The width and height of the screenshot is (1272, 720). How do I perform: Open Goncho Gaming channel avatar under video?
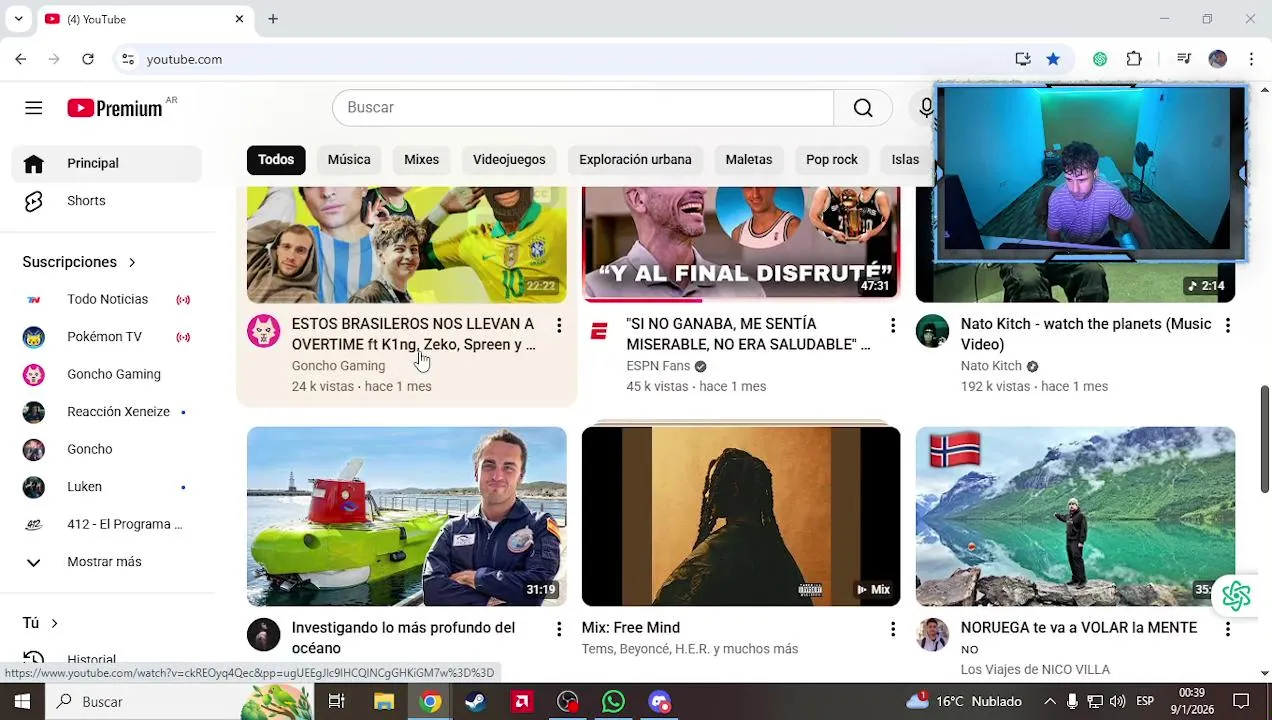pyautogui.click(x=264, y=331)
